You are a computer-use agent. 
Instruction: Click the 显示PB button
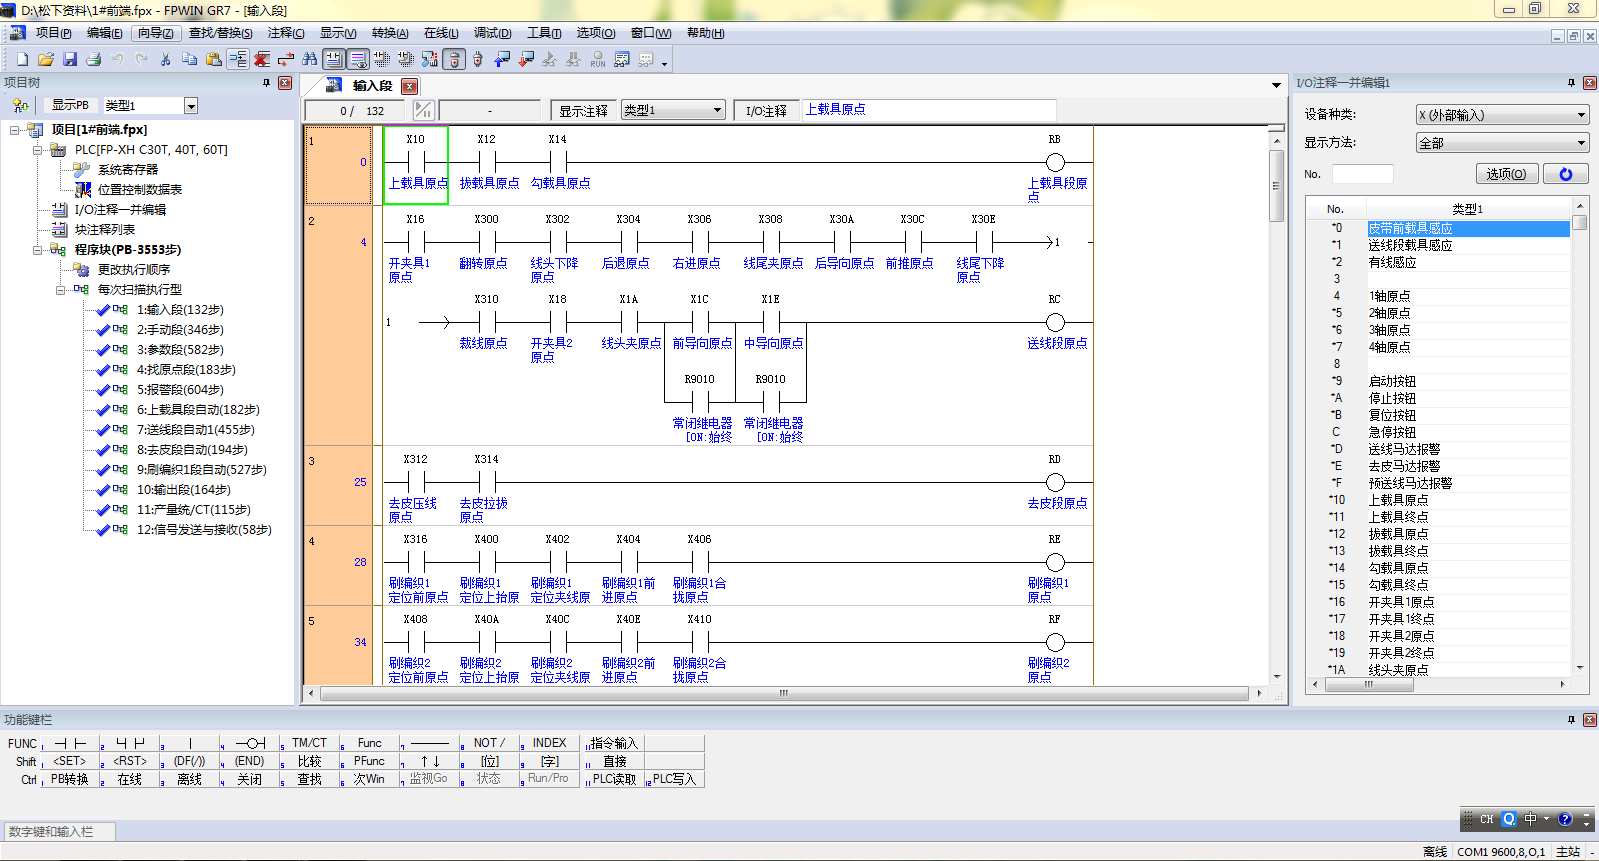70,105
